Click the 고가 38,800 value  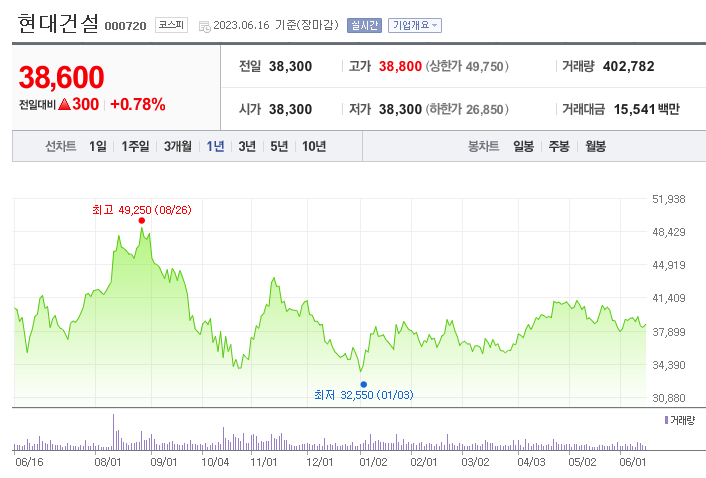pyautogui.click(x=400, y=67)
